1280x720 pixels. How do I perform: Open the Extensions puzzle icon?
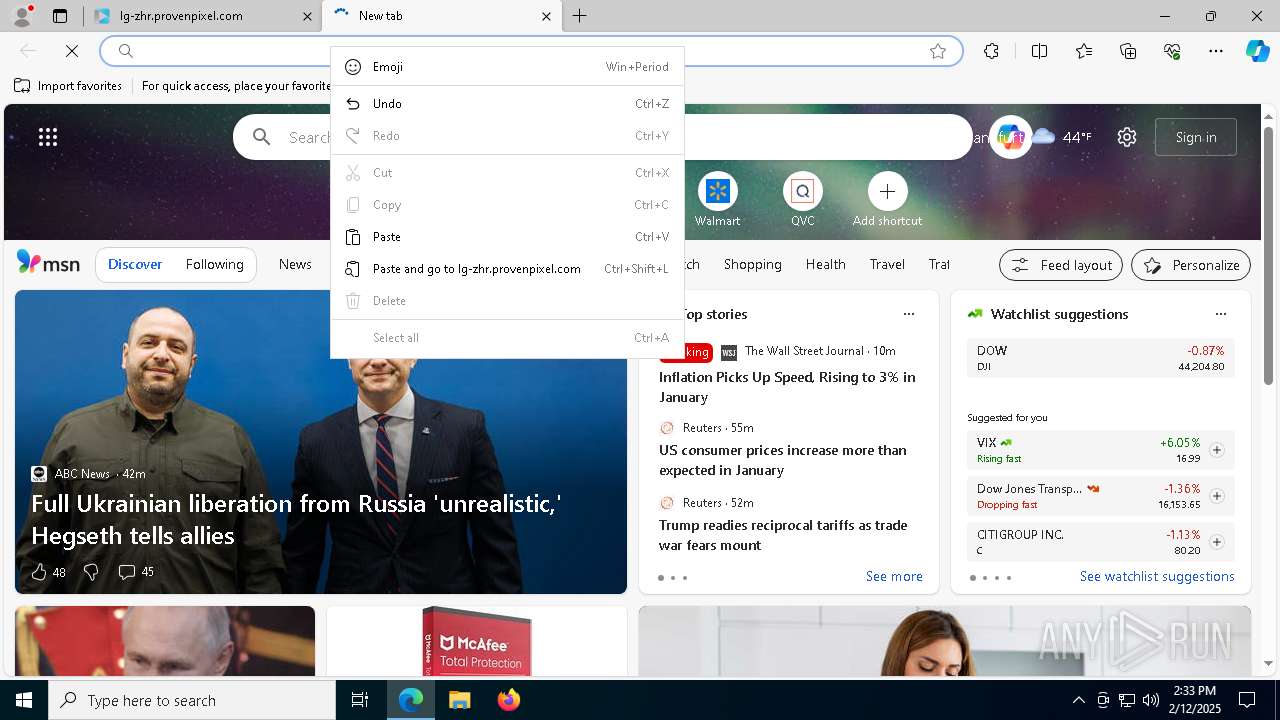point(991,51)
